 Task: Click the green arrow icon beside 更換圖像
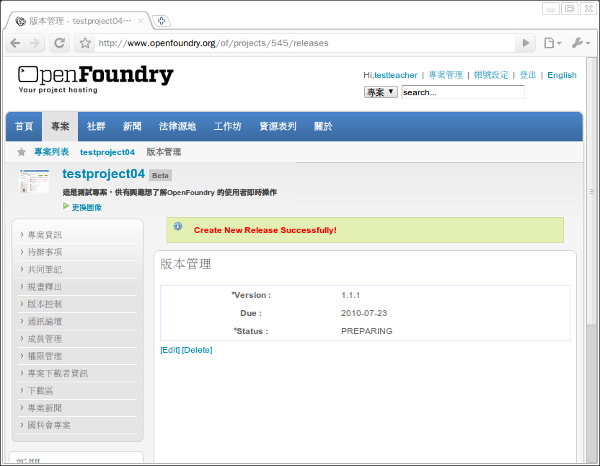pyautogui.click(x=66, y=206)
